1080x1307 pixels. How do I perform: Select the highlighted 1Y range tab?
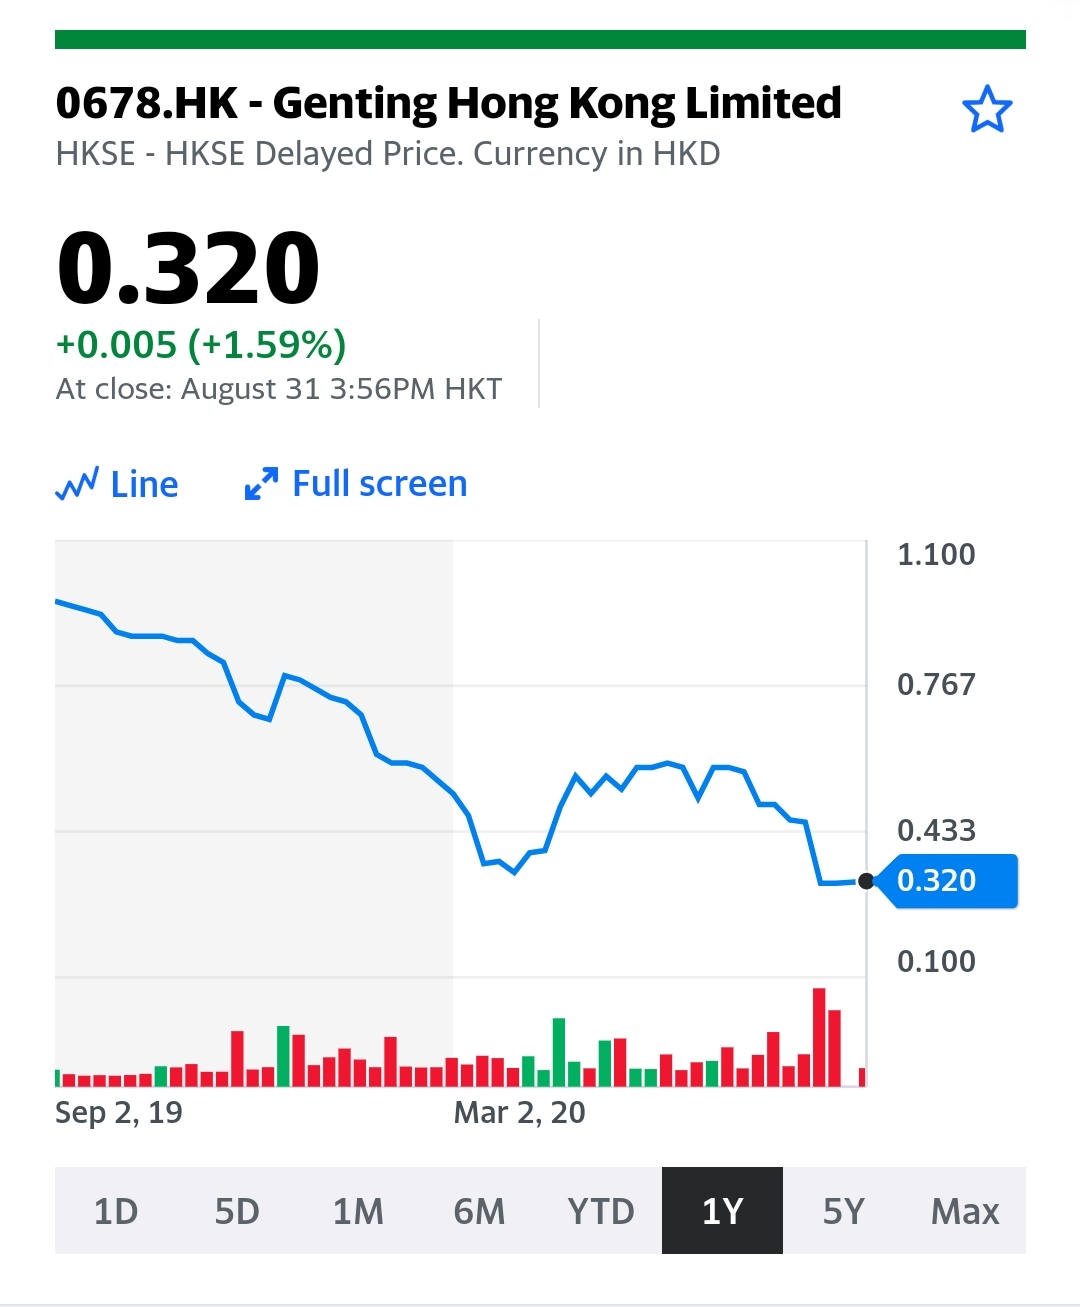(x=722, y=1211)
